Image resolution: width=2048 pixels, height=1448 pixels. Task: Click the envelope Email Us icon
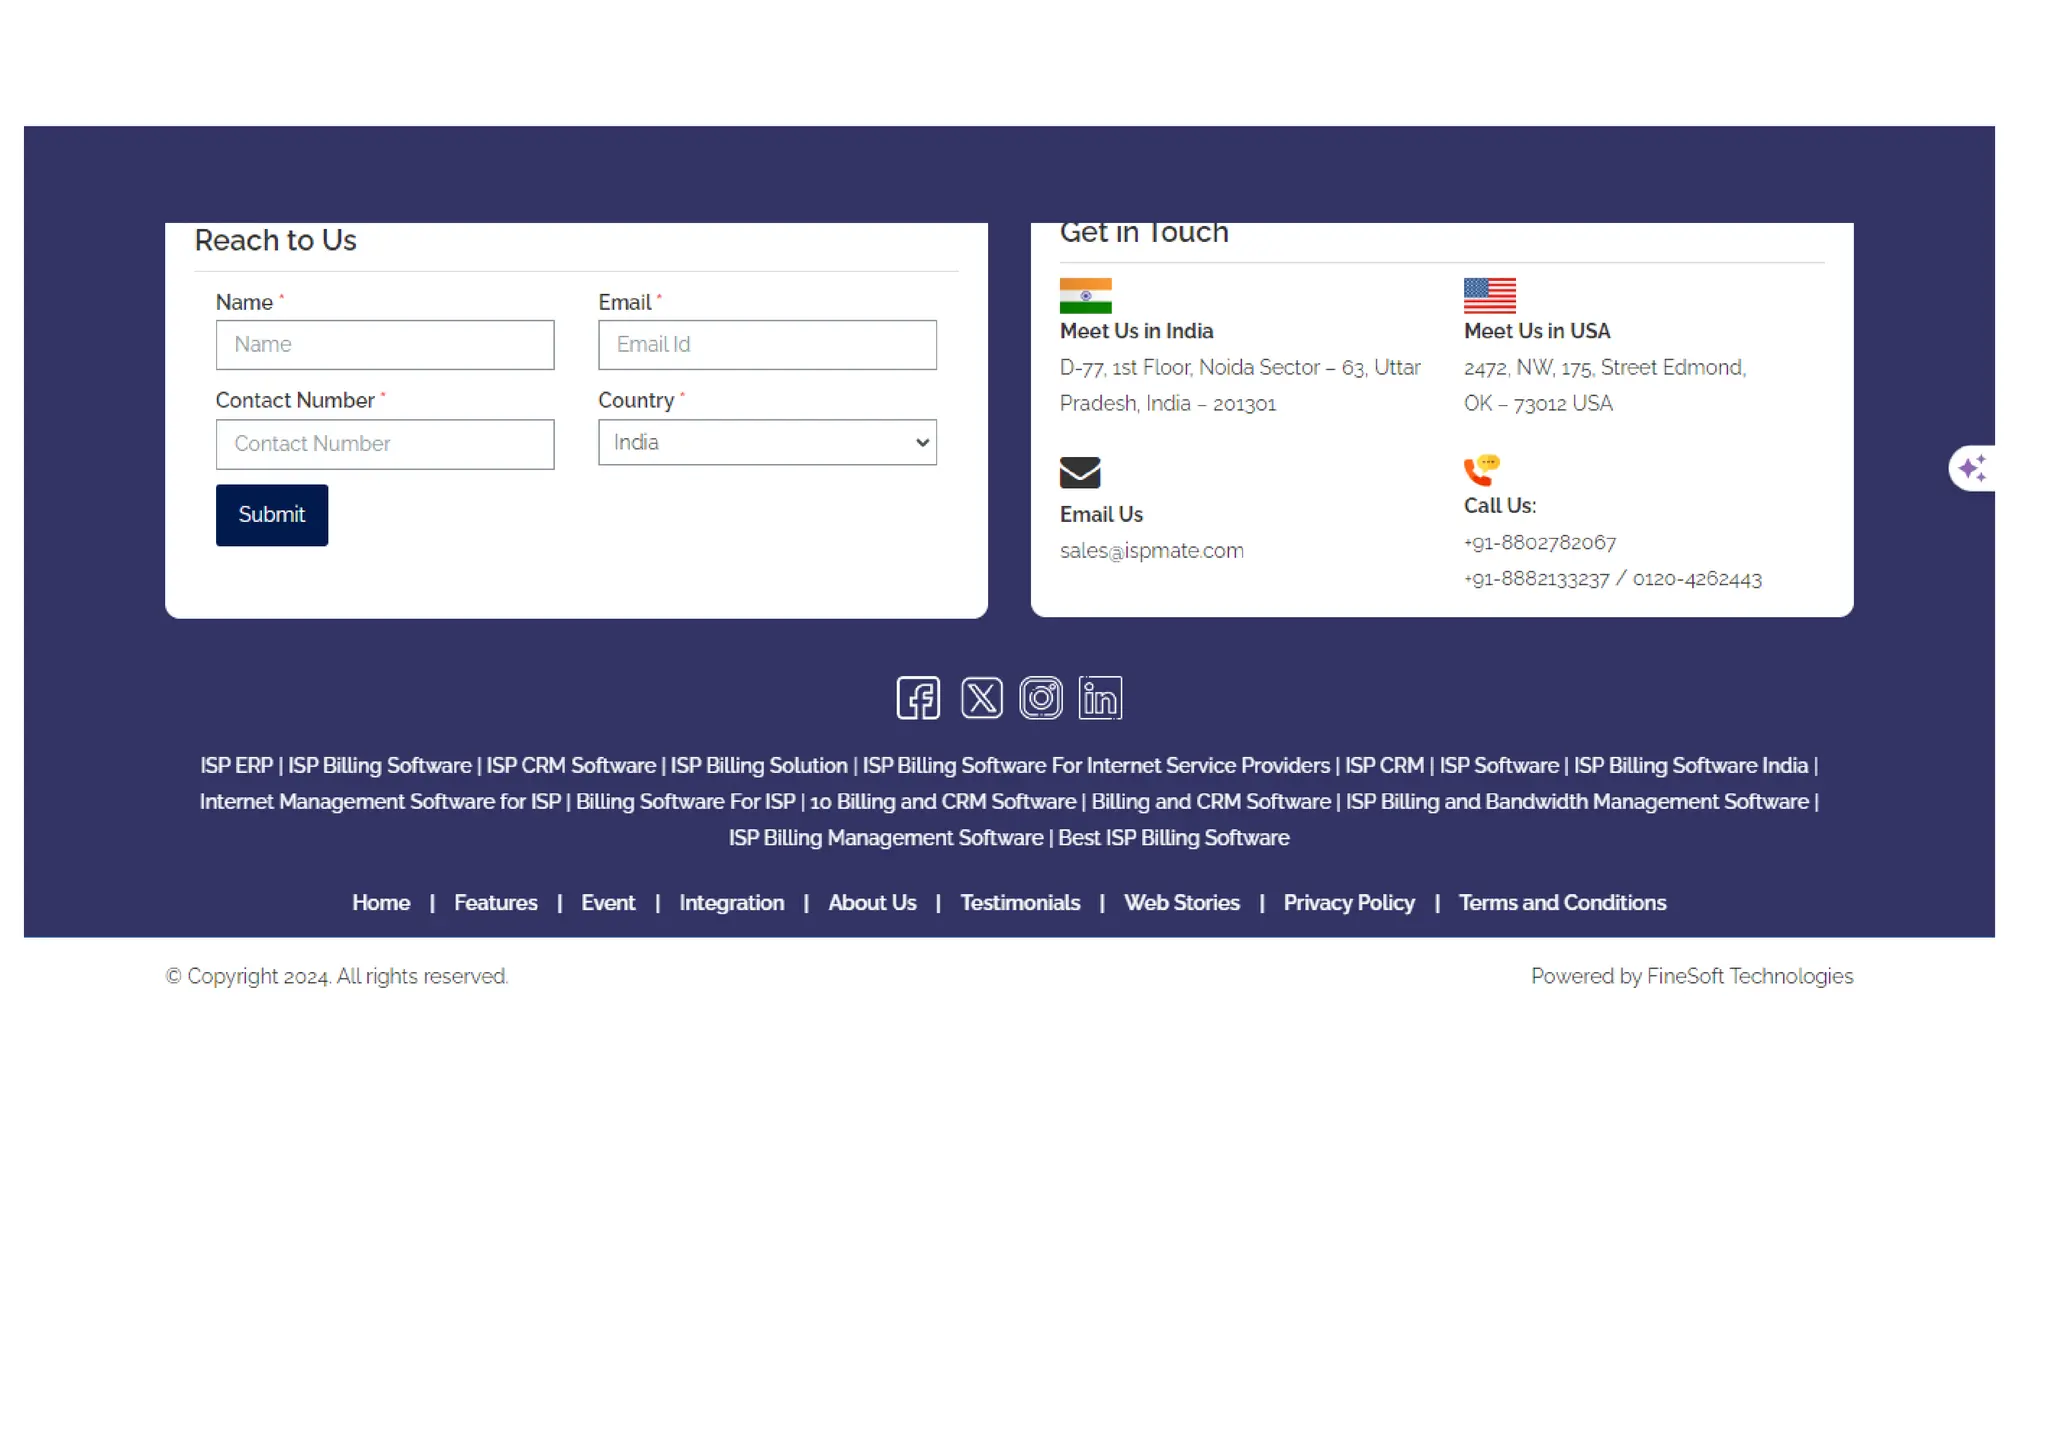tap(1079, 472)
